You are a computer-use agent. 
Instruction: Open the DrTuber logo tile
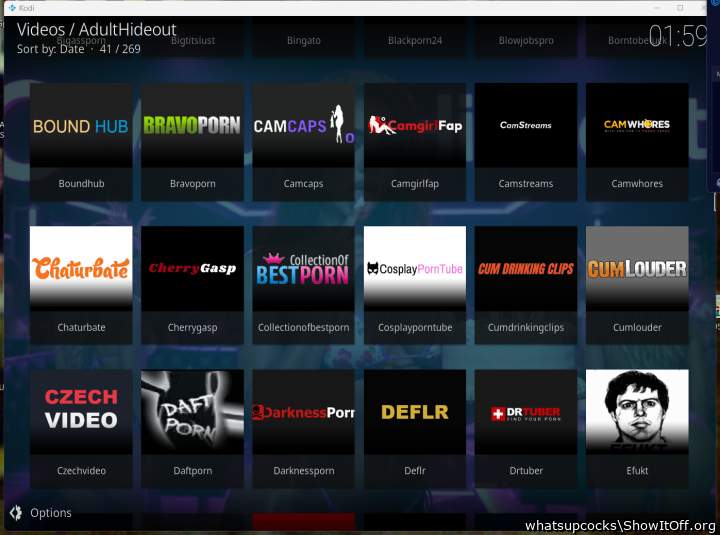tap(526, 412)
